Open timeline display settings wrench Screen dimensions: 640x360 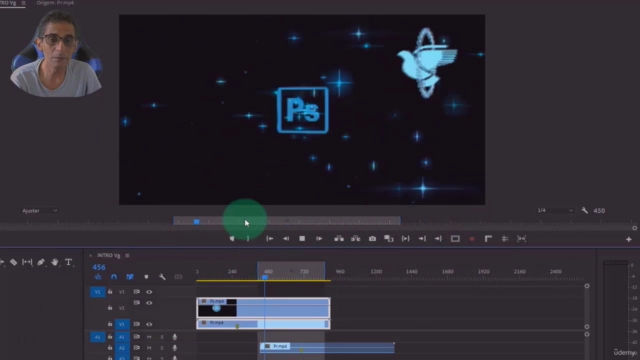tap(162, 277)
